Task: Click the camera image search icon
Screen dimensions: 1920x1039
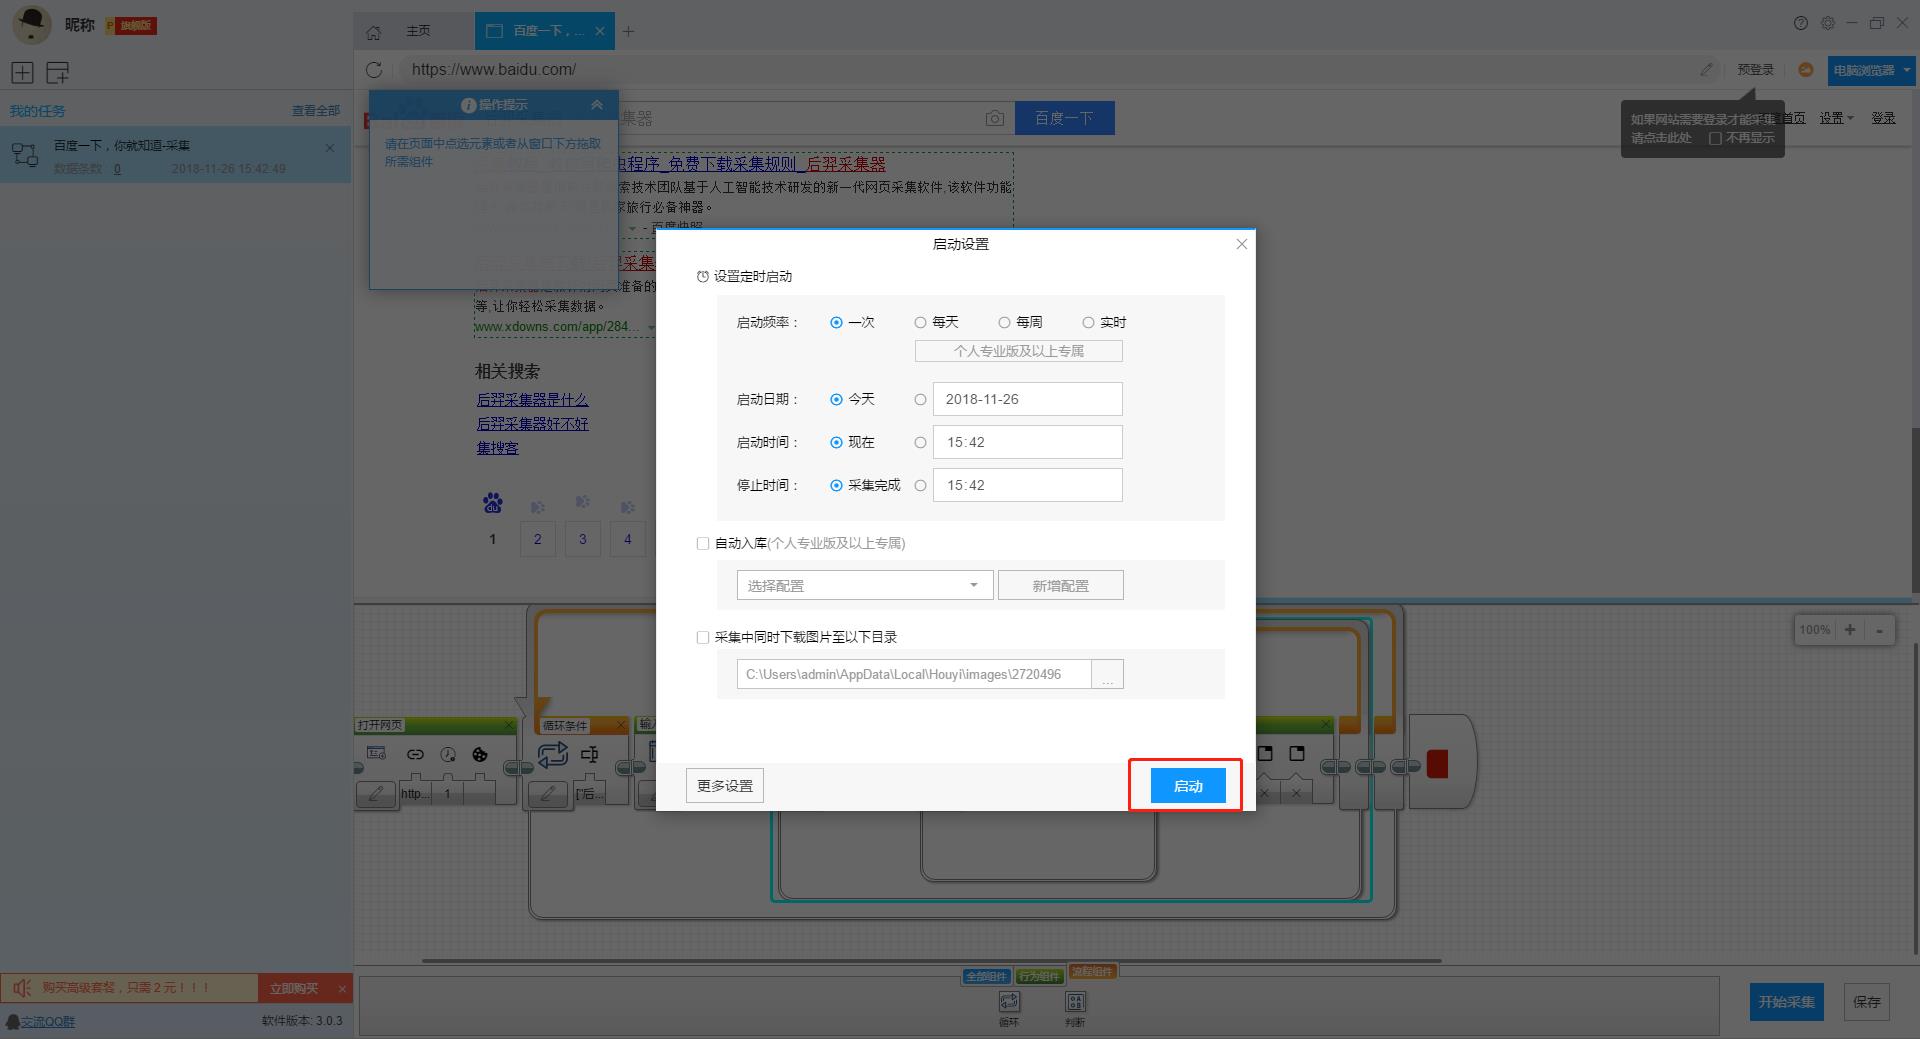Action: pyautogui.click(x=994, y=118)
